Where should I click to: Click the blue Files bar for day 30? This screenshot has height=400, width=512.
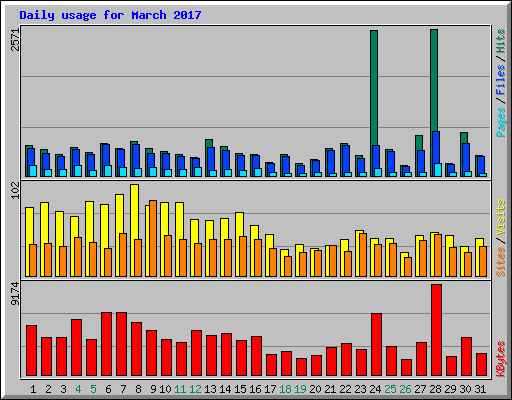pos(466,157)
